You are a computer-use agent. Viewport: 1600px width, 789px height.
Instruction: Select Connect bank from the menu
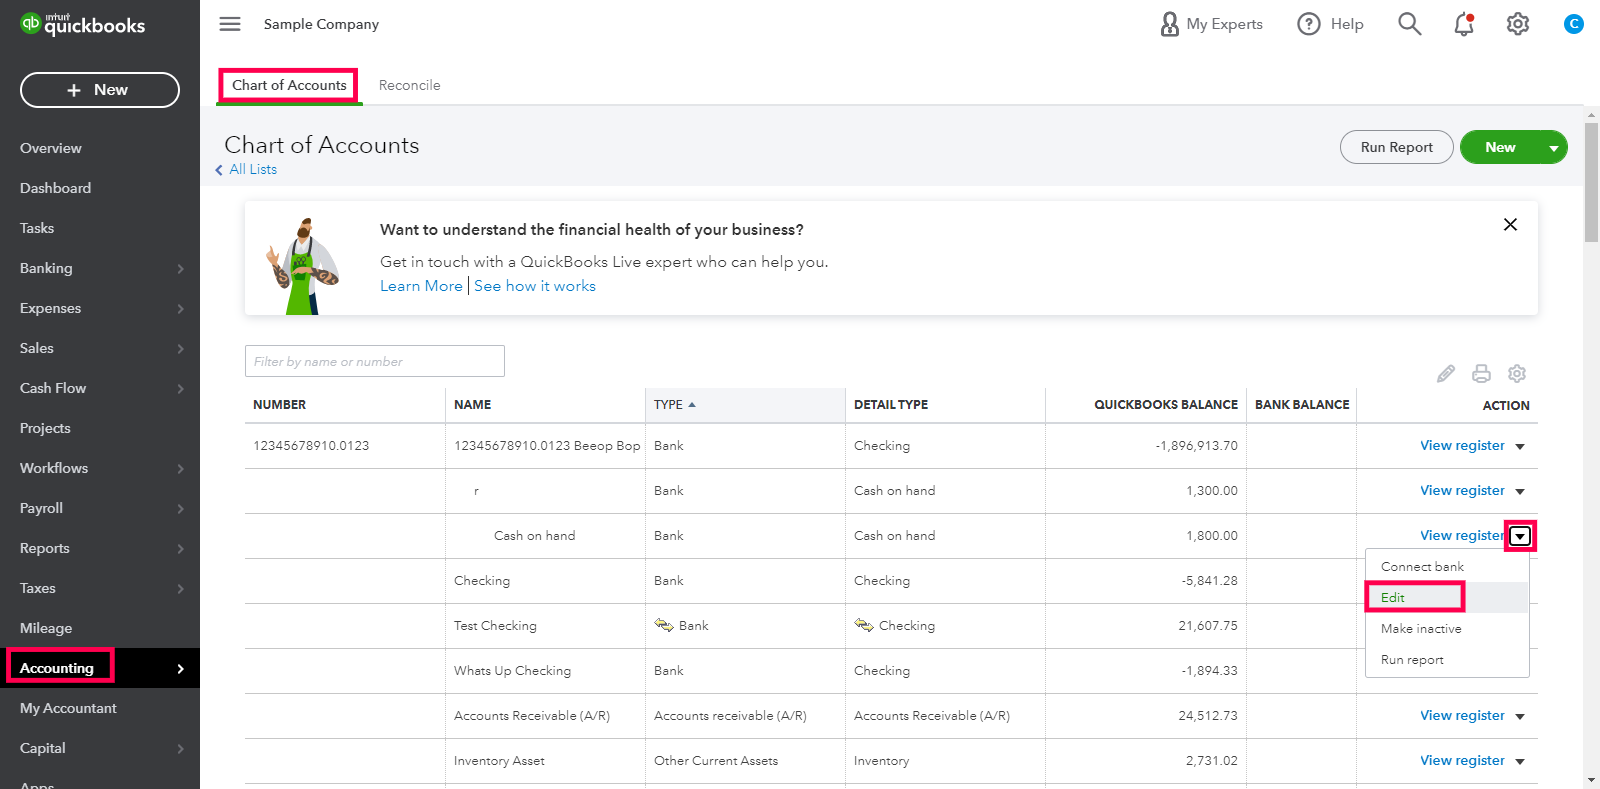(1447, 566)
